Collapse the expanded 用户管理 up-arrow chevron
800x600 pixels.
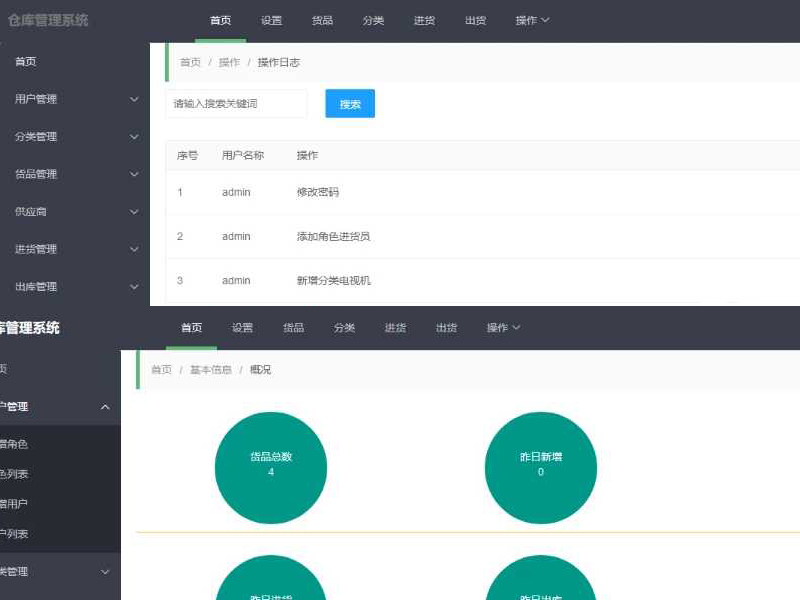click(105, 407)
